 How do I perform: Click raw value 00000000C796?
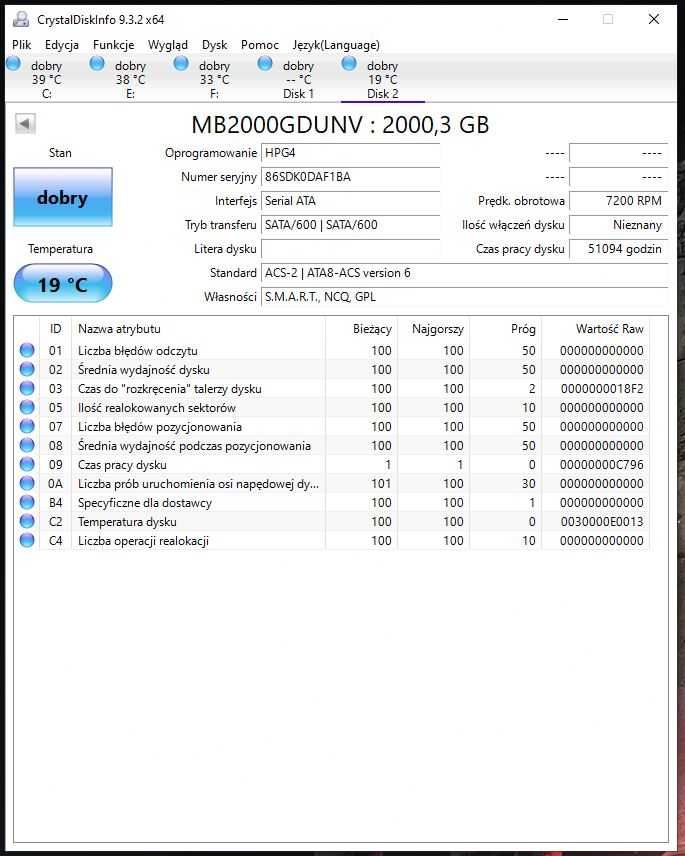[601, 465]
